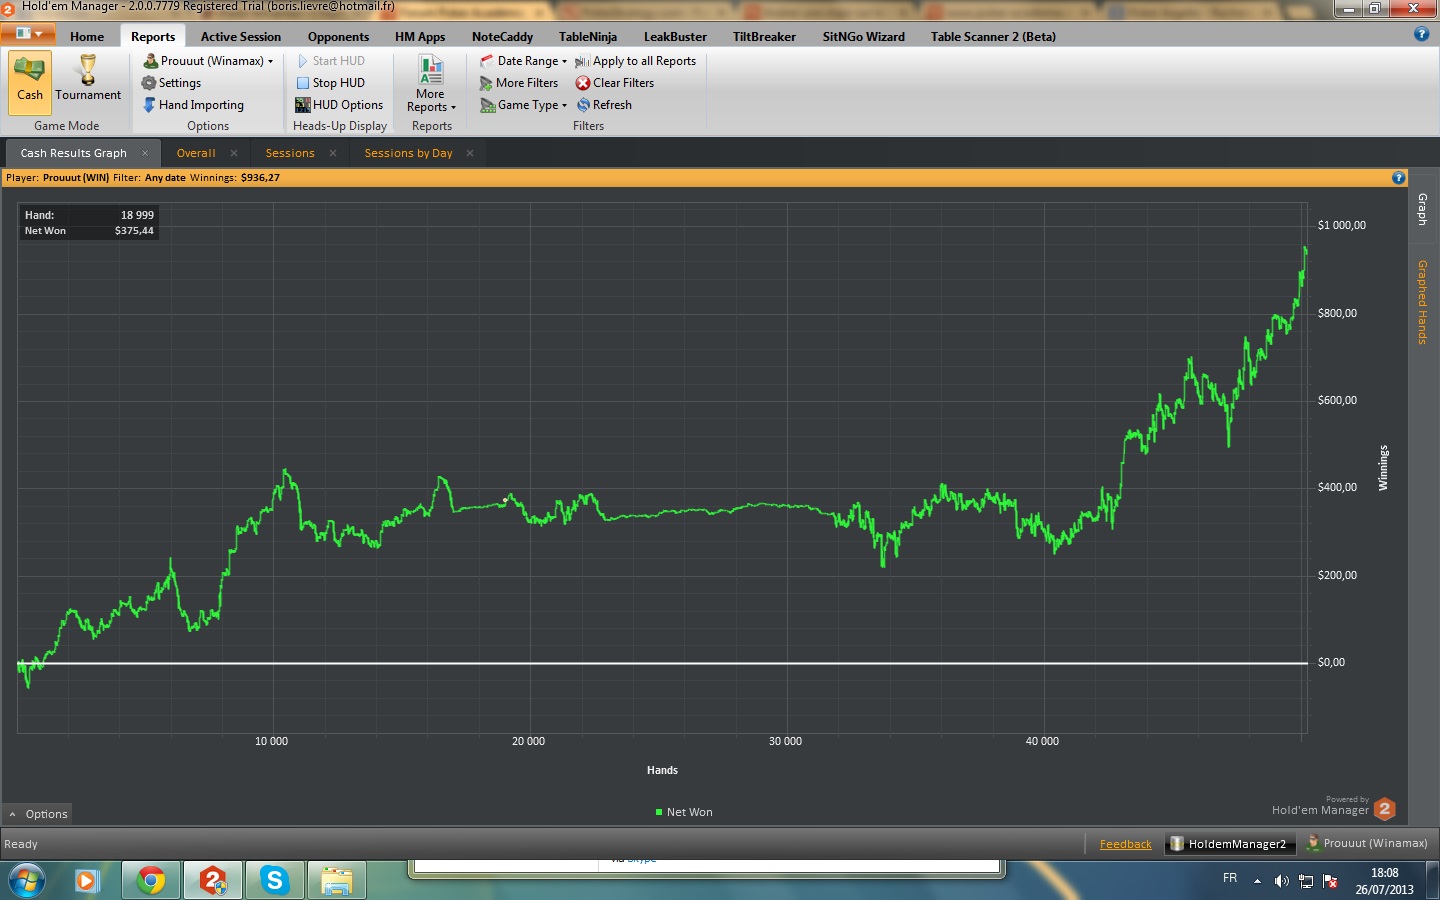
Task: Open the taskbar clock showing 18:08
Action: click(x=1385, y=881)
